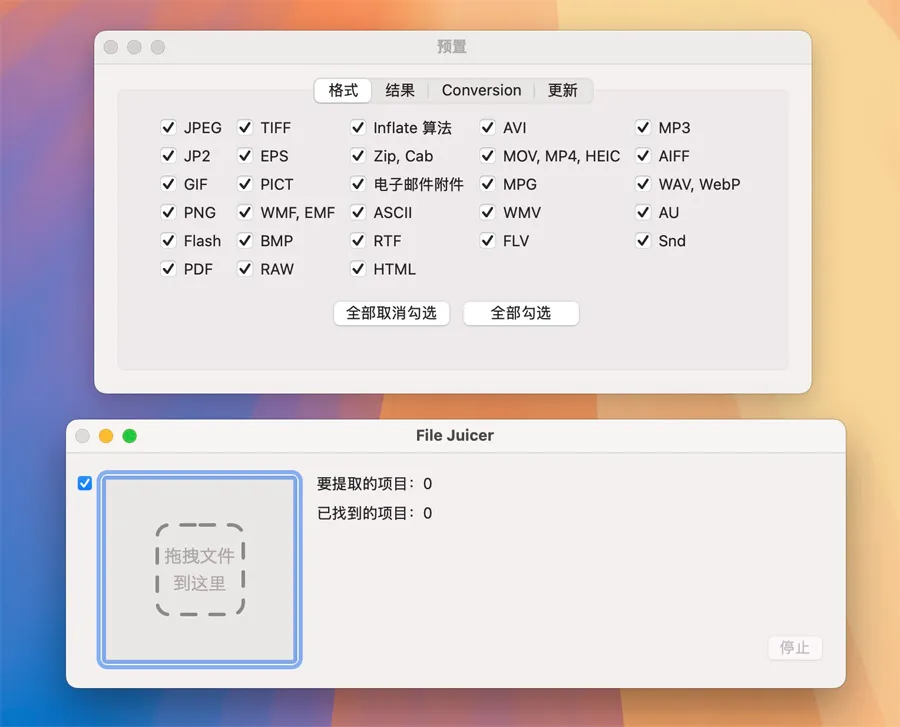Disable the MP3 format checkbox
Image resolution: width=900 pixels, height=727 pixels.
pos(643,128)
